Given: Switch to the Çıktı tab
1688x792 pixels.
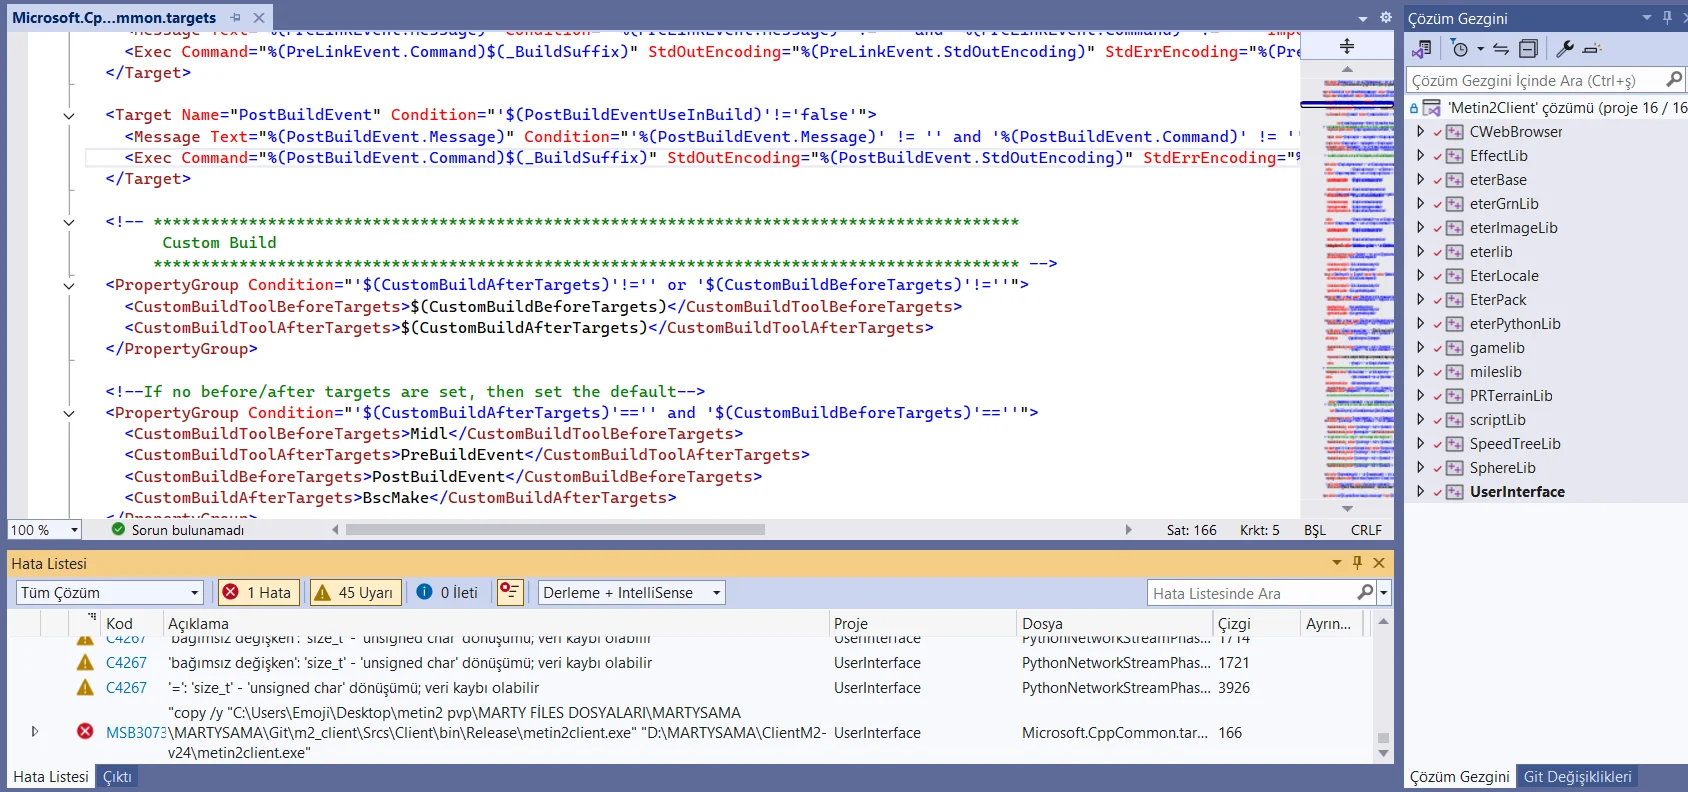Looking at the screenshot, I should coord(117,777).
